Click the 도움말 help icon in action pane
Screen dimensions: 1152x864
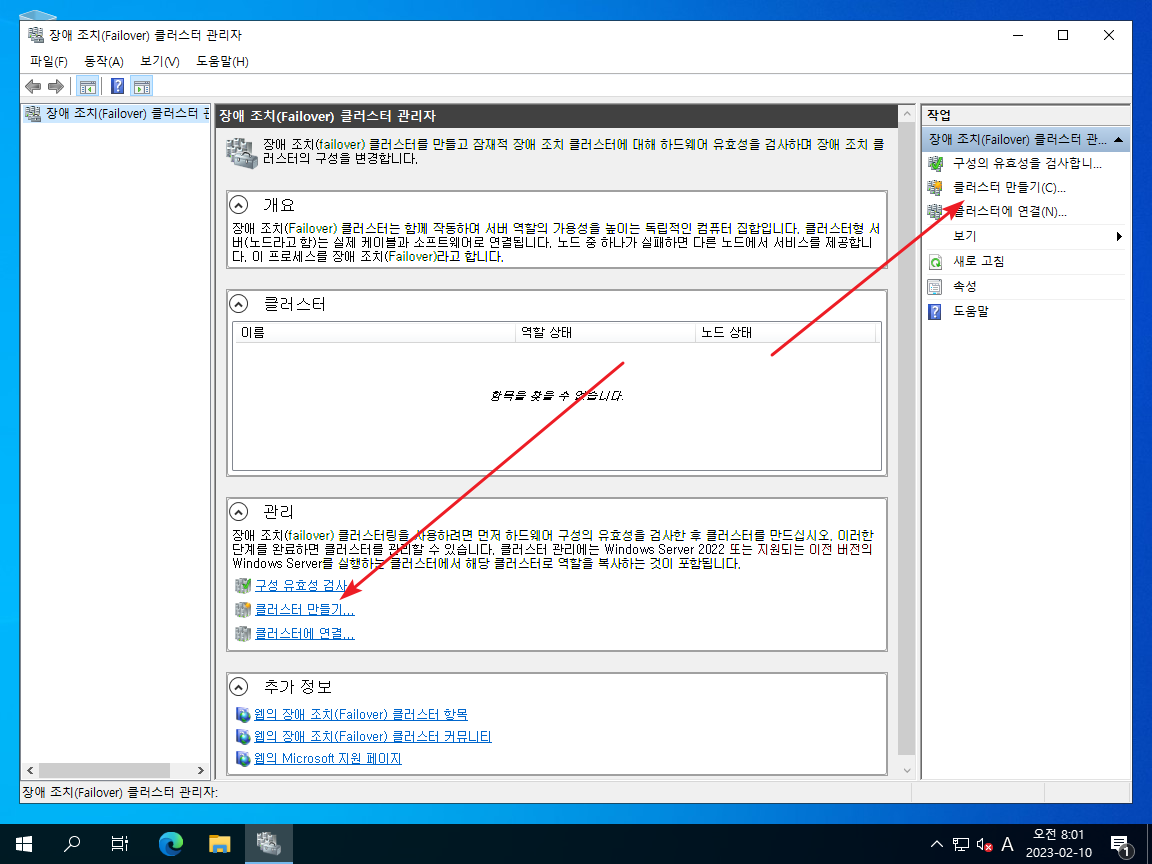coord(935,312)
